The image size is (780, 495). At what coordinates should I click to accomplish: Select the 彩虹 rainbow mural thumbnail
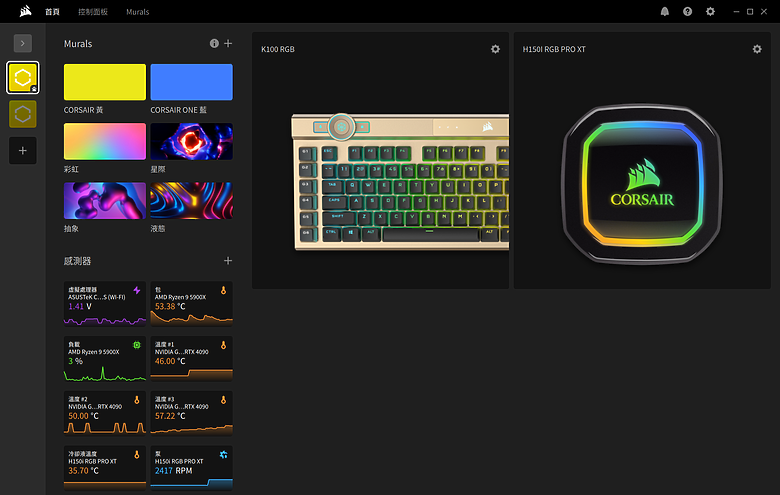(x=105, y=142)
